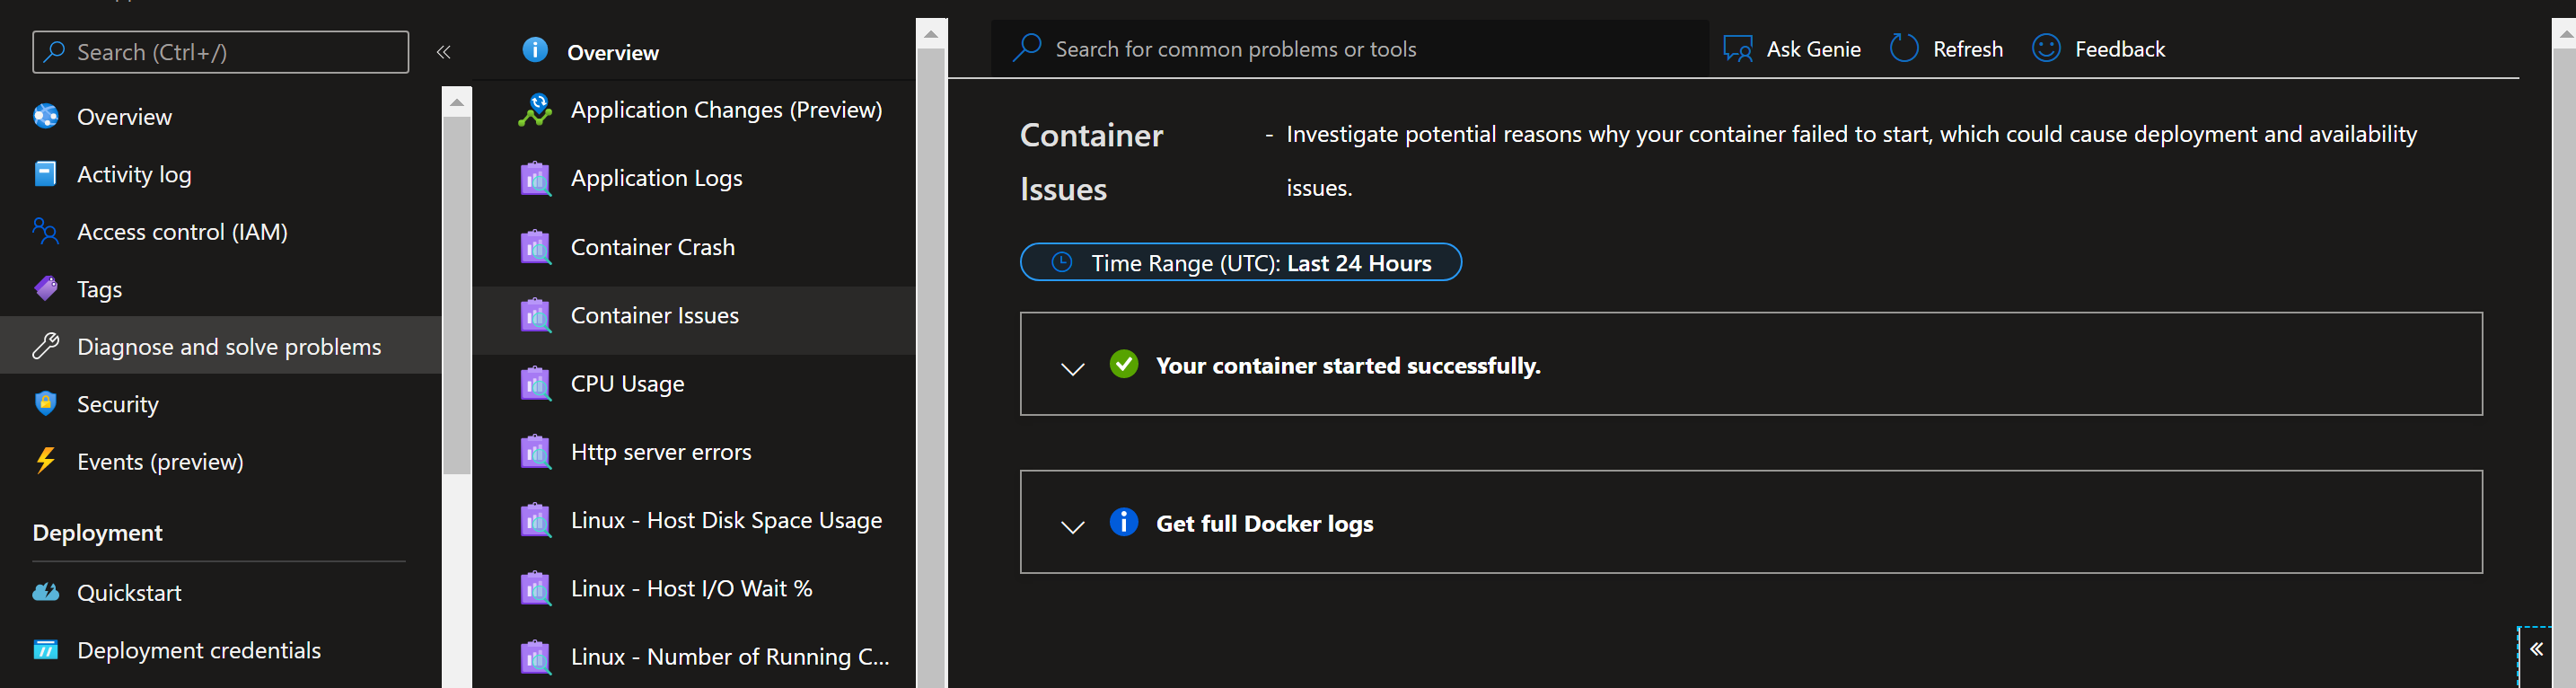Click Search for common problems or tools field

(x=1350, y=48)
